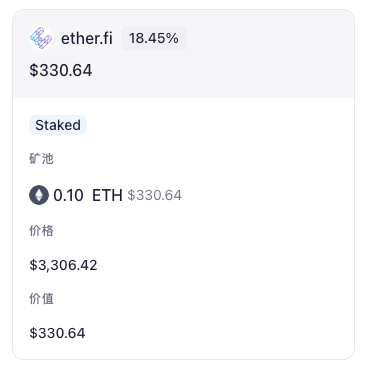
Task: Select the $330.64 amount under 价值
Action: [x=57, y=333]
